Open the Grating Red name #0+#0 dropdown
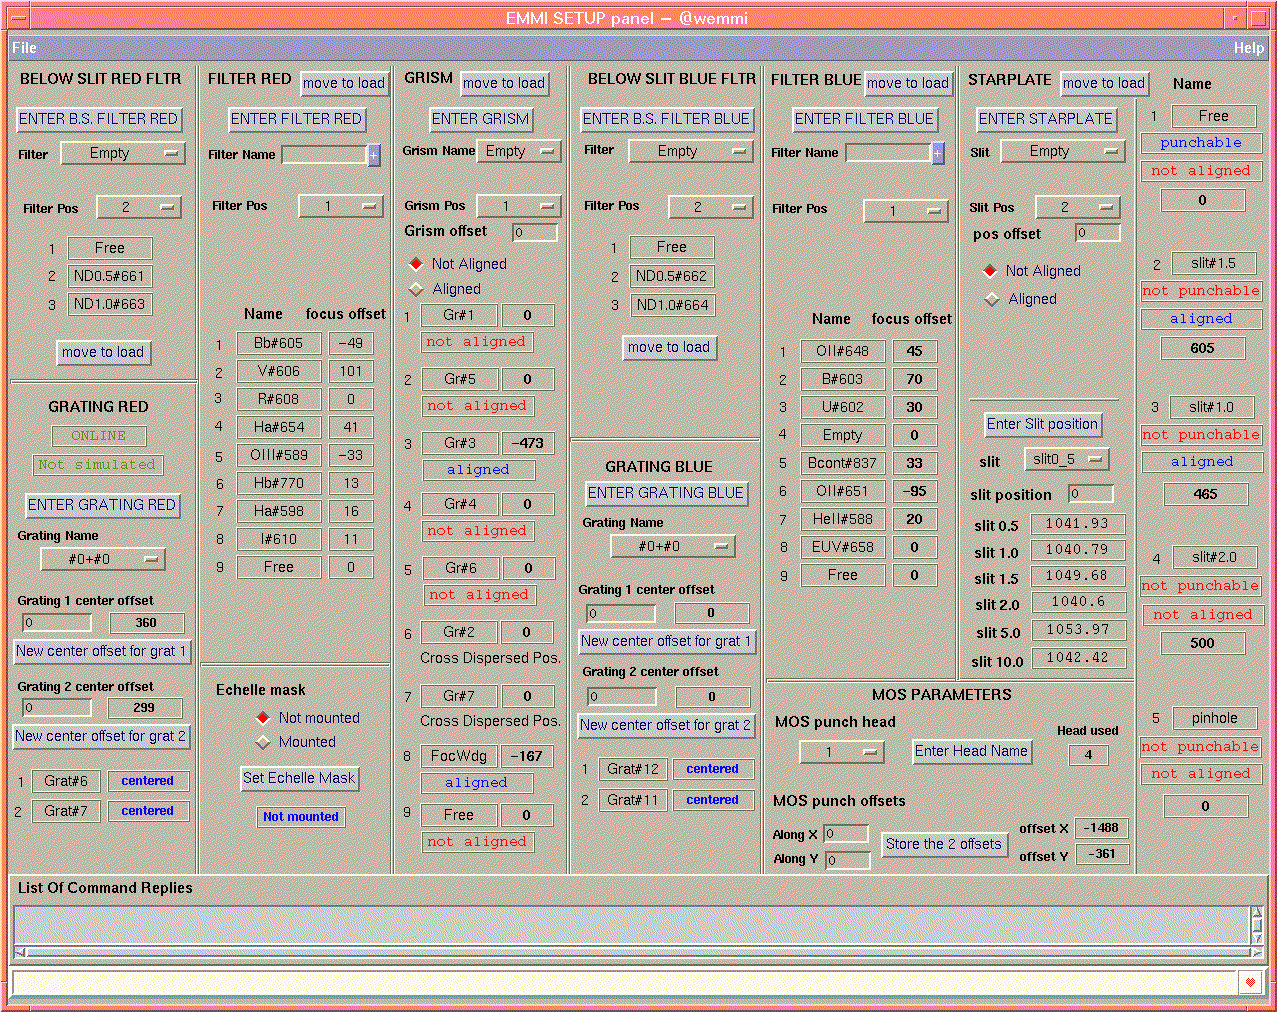The width and height of the screenshot is (1277, 1012). (x=102, y=559)
